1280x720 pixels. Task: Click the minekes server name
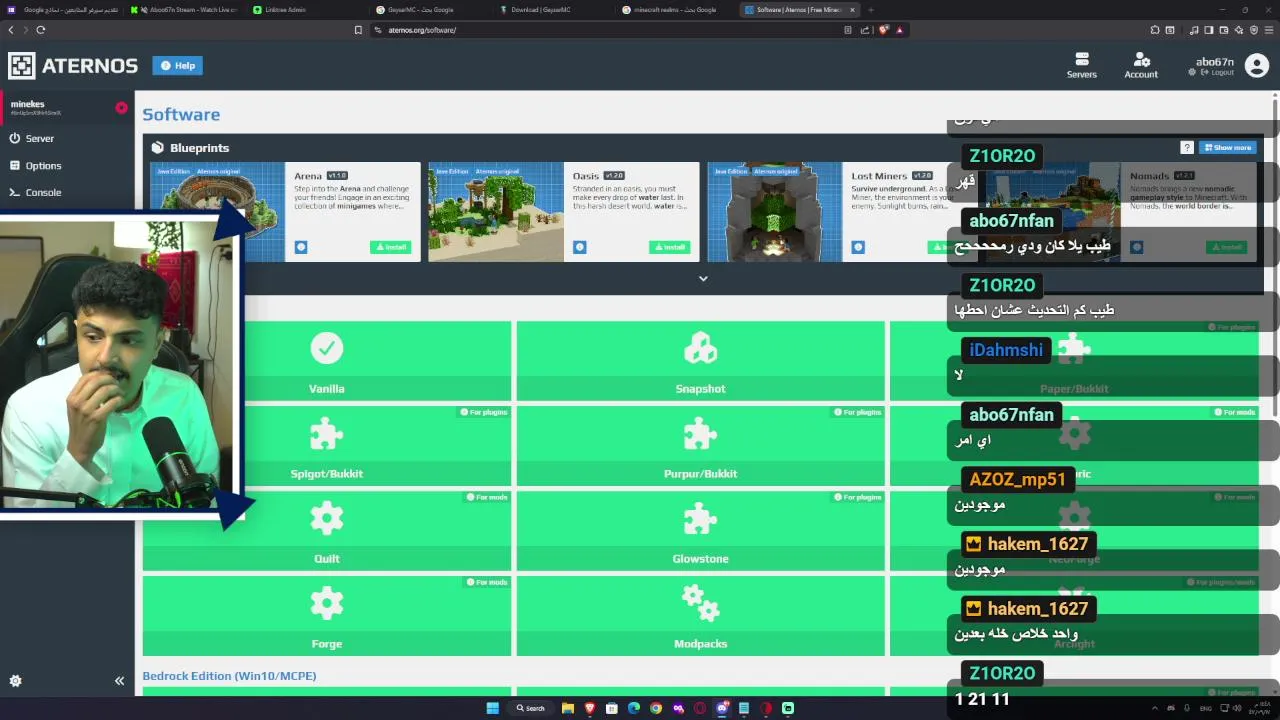(27, 104)
